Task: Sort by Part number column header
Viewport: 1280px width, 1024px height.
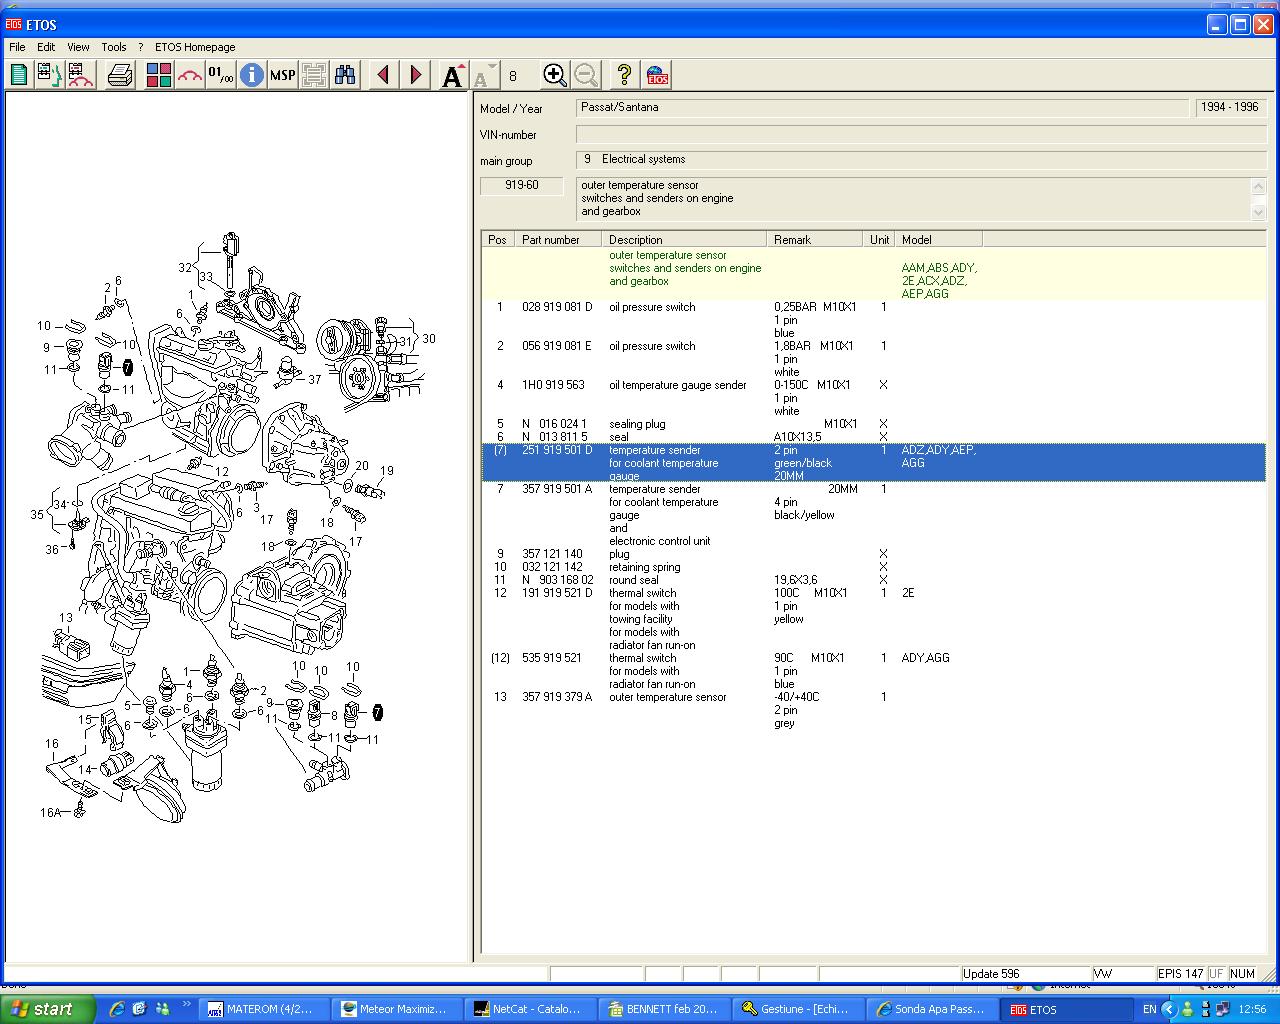Action: point(558,239)
